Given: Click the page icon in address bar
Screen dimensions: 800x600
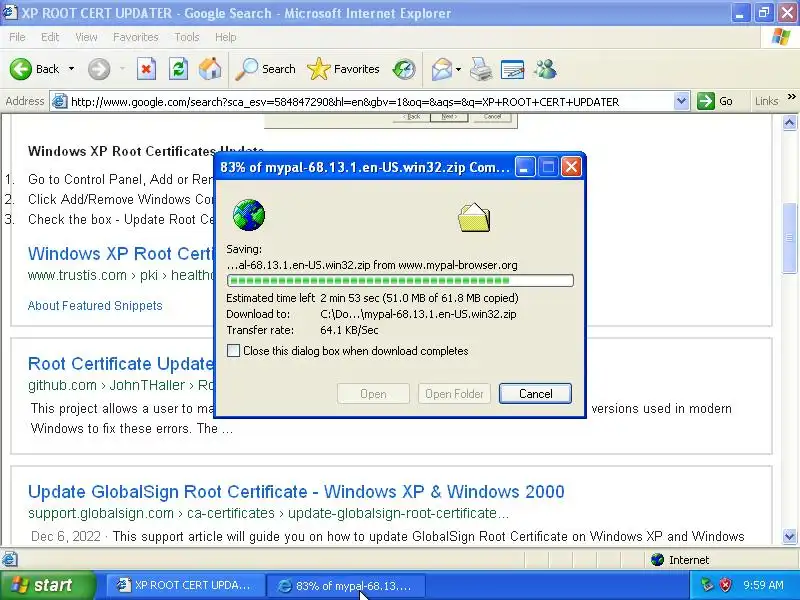Looking at the screenshot, I should coord(60,101).
